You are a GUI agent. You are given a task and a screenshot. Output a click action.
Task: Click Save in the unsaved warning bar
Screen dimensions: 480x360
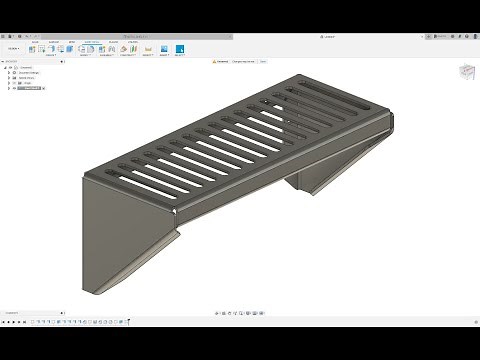coord(263,62)
